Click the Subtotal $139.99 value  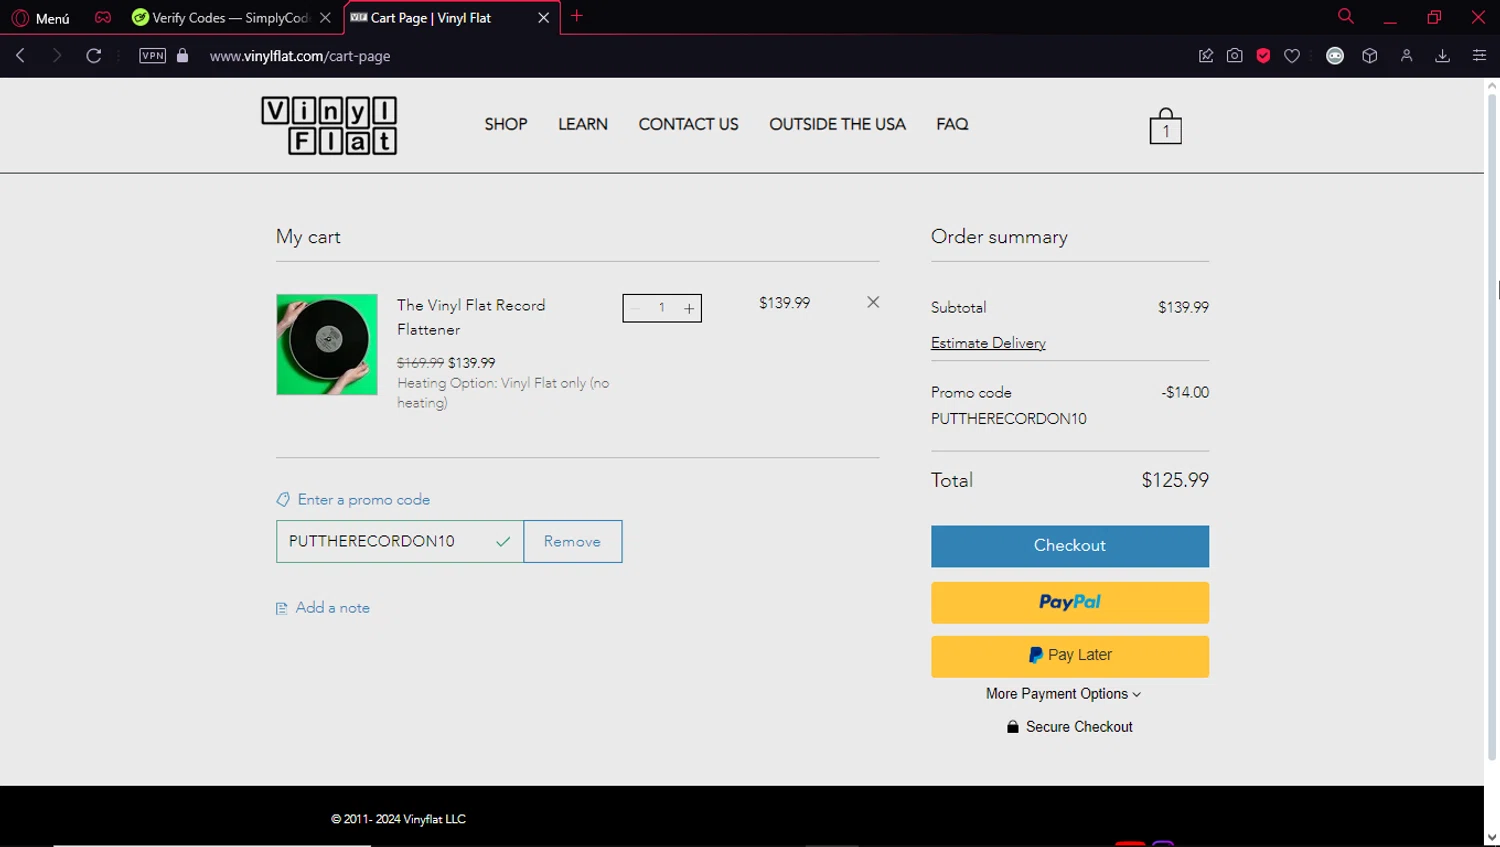(1183, 307)
